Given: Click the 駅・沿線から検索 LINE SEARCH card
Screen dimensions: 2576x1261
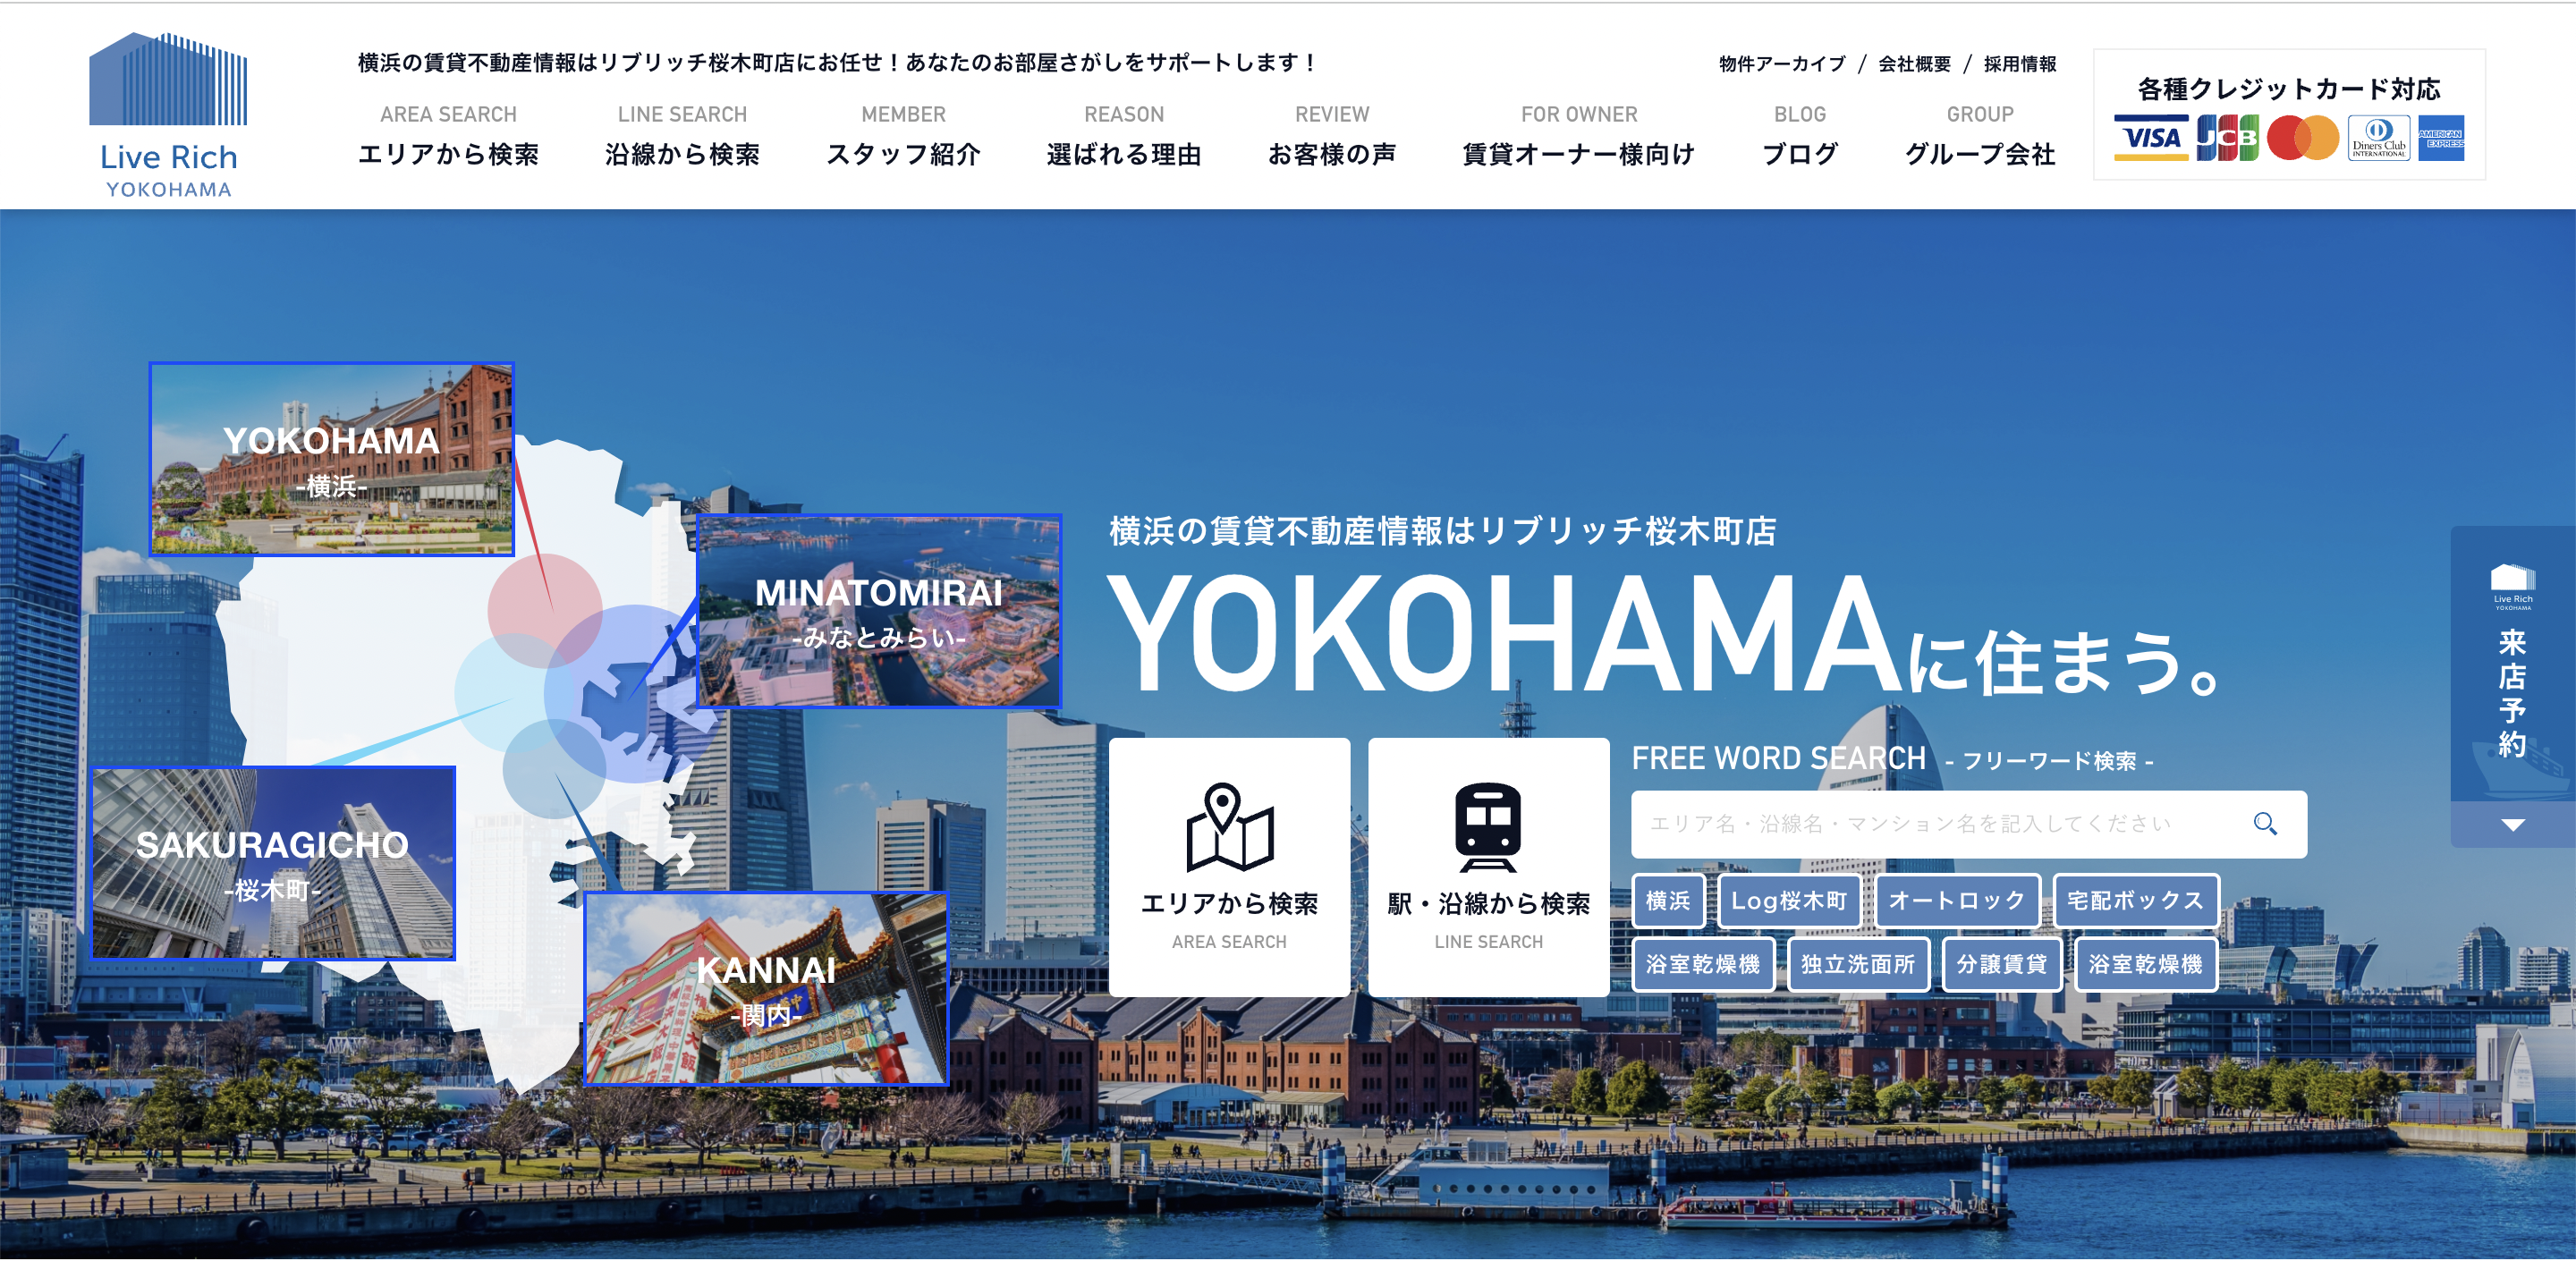Looking at the screenshot, I should coord(1488,866).
